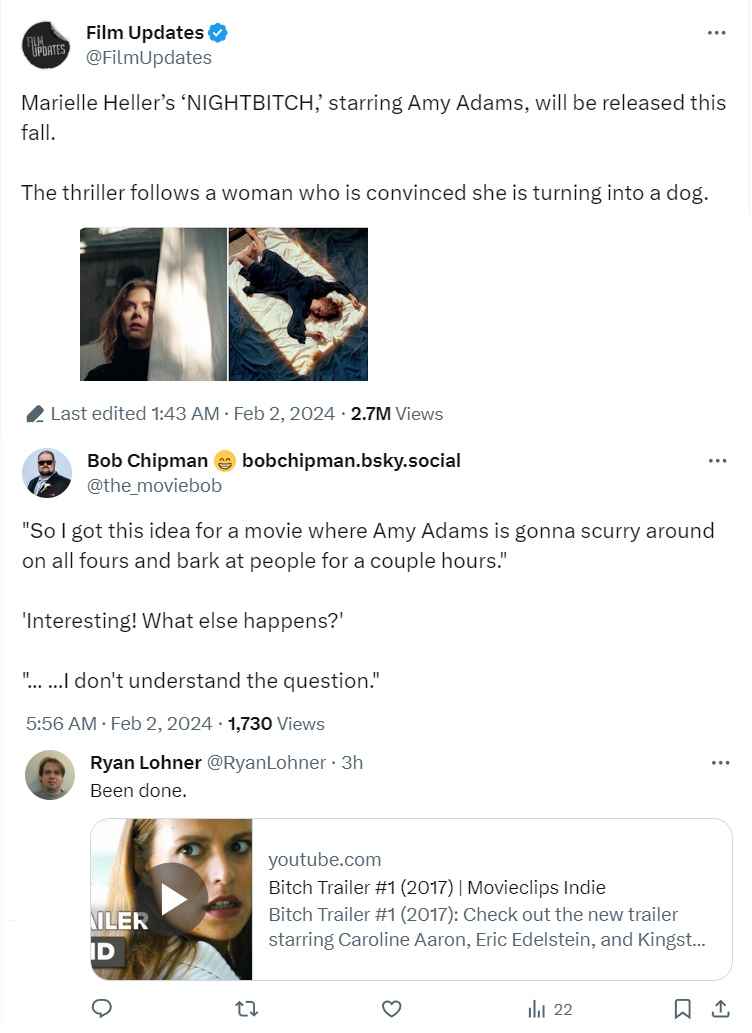Repost Ryan Lohner's reply
Image resolution: width=752 pixels, height=1033 pixels.
(246, 1008)
